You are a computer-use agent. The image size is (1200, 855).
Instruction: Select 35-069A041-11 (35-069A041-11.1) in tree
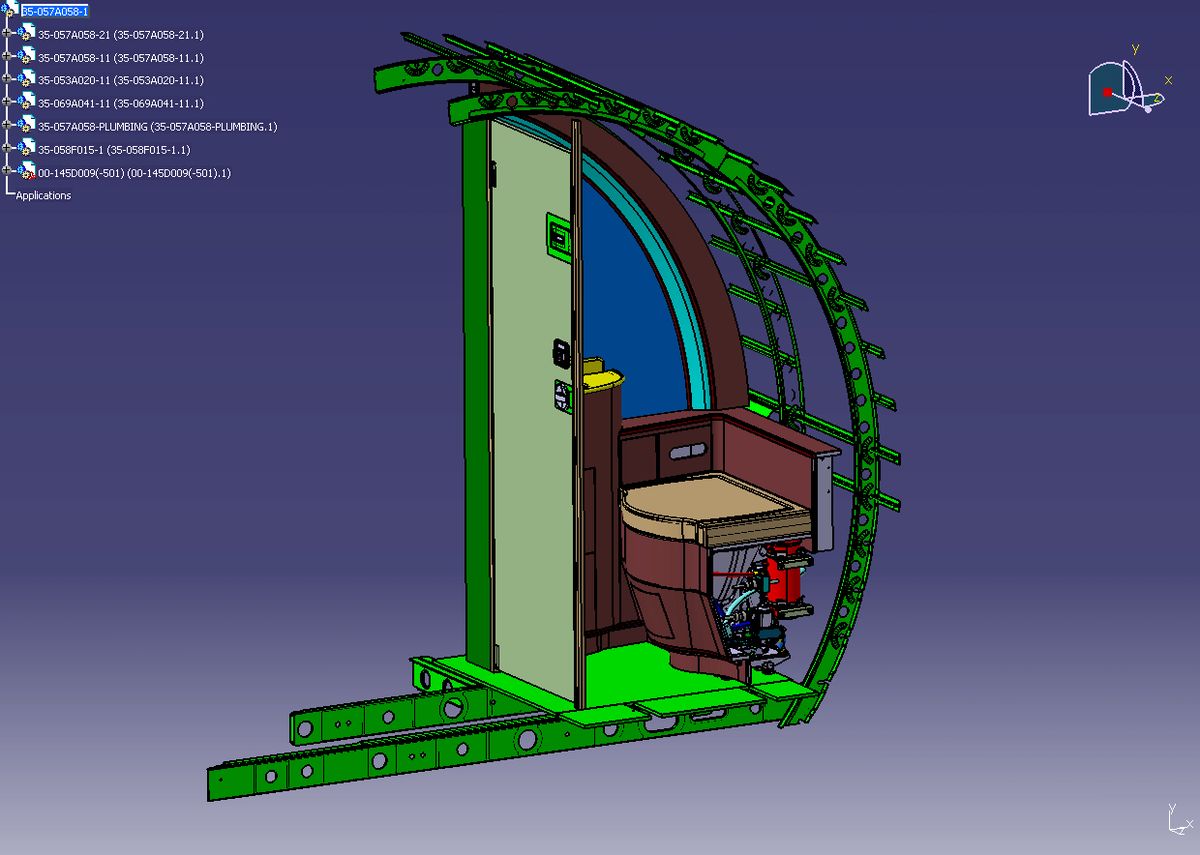pos(121,103)
